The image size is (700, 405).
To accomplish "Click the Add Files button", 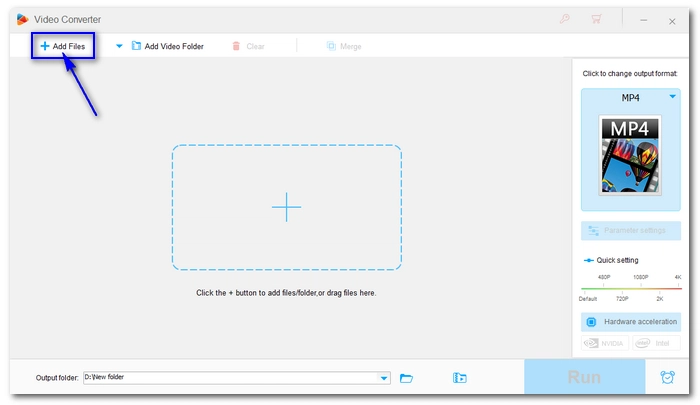I will click(x=63, y=46).
